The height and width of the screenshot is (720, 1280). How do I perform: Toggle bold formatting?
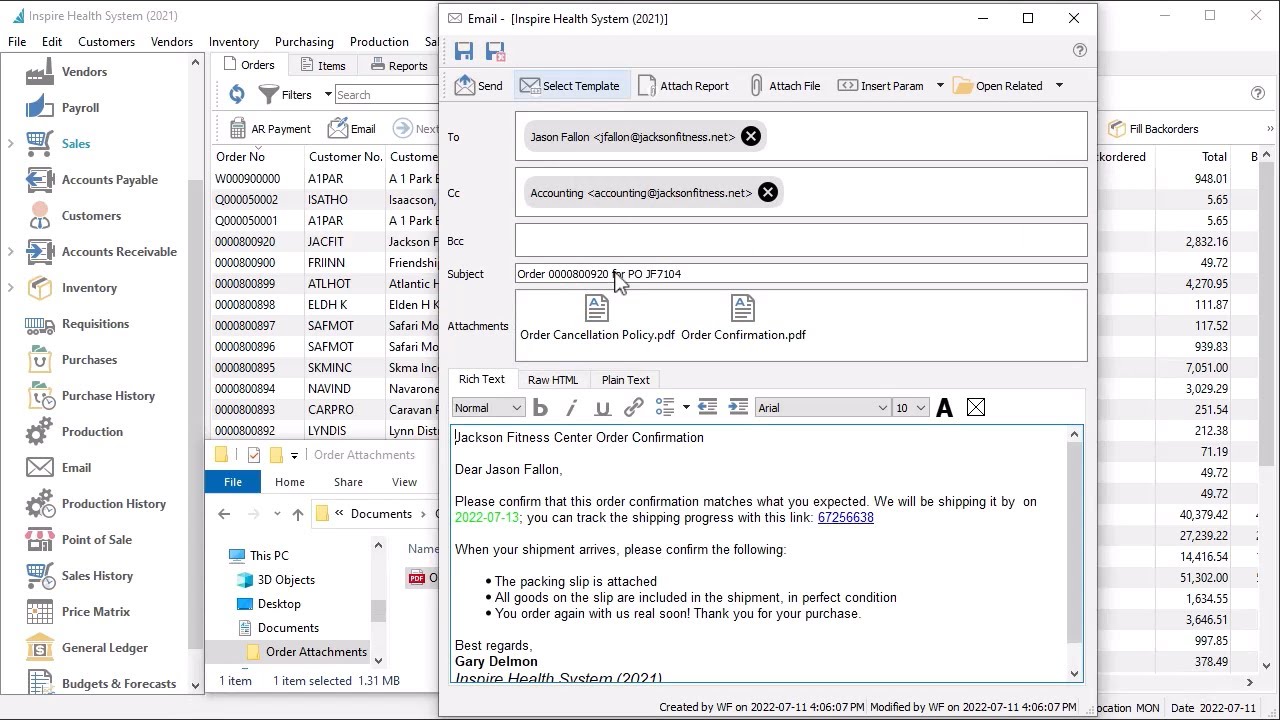tap(541, 408)
